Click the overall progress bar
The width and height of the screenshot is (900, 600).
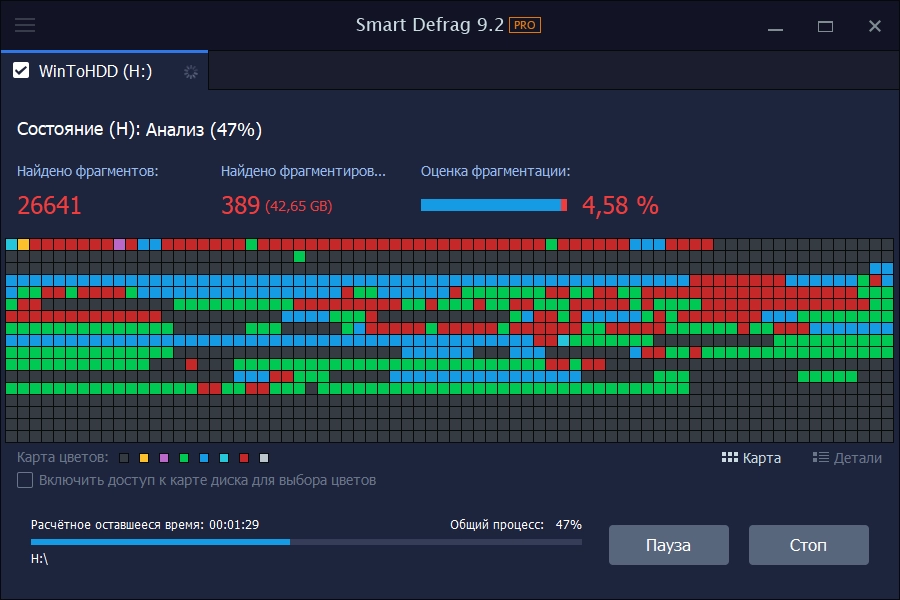point(306,541)
